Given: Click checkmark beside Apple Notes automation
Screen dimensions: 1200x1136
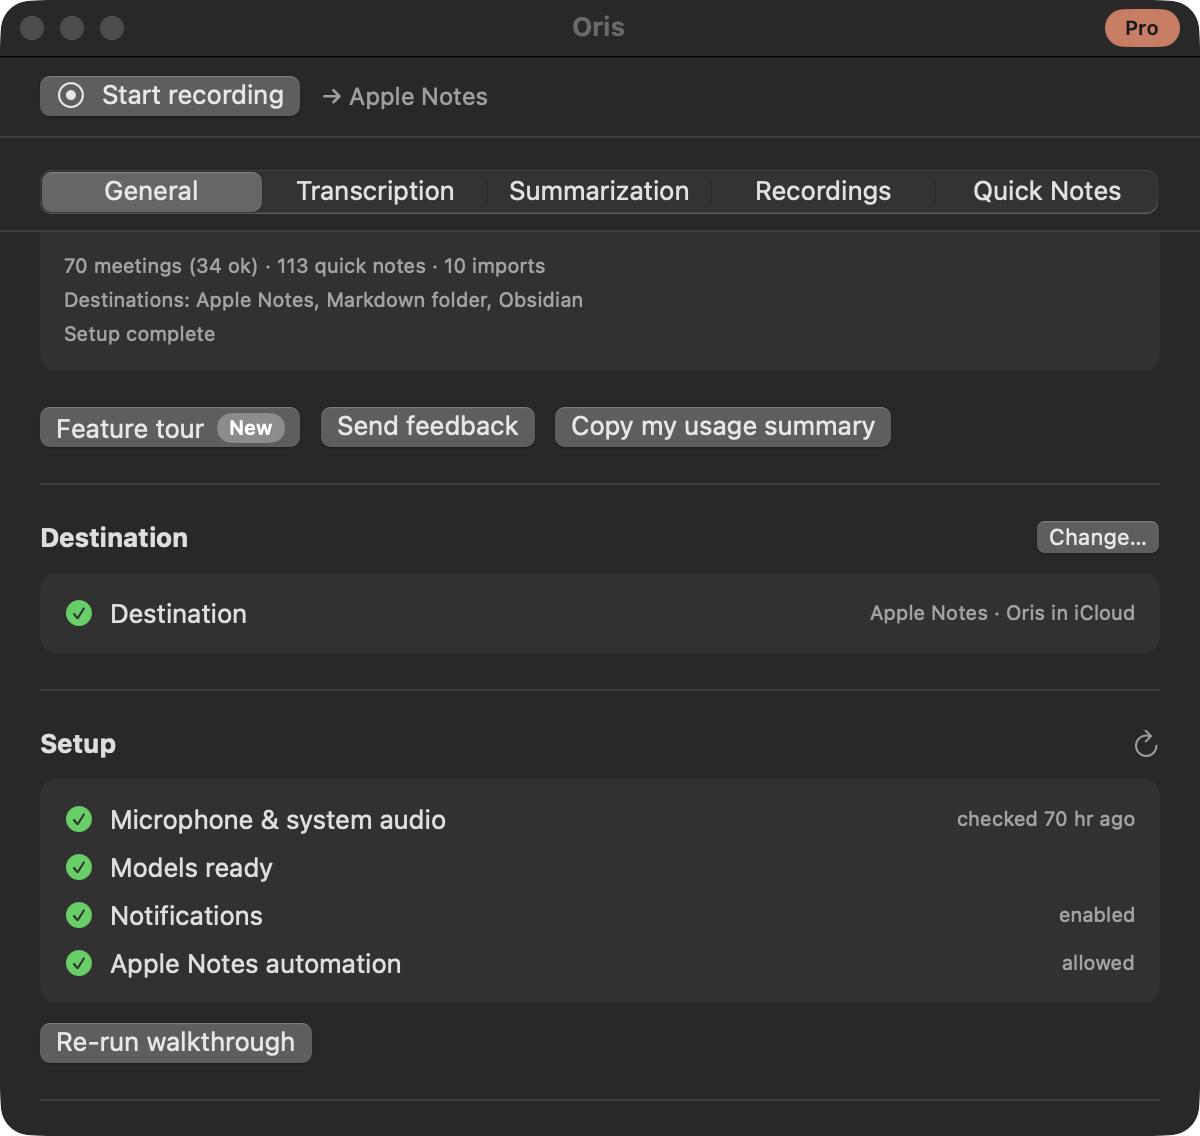Looking at the screenshot, I should click(79, 963).
